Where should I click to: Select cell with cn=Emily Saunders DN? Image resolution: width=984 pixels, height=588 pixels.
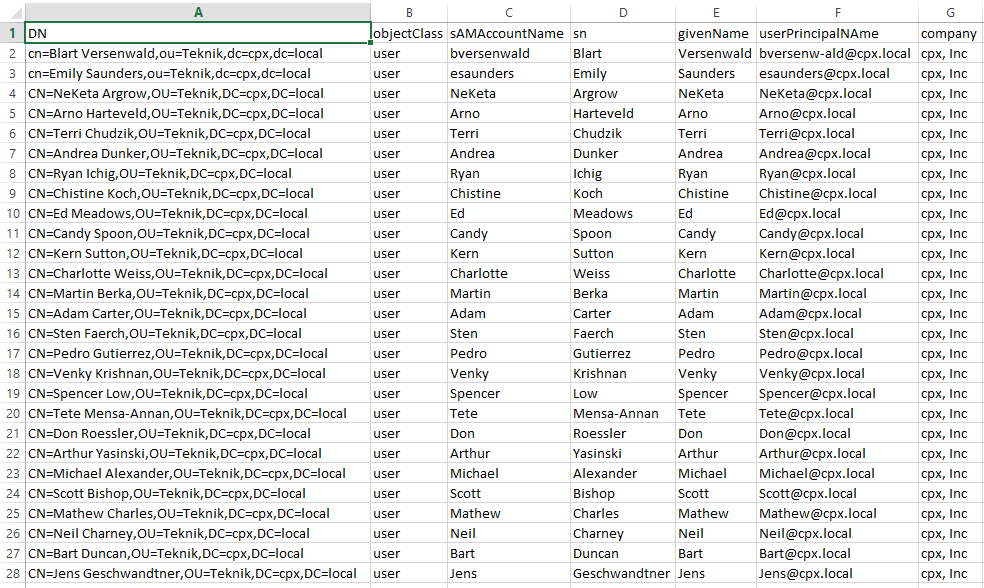[198, 73]
